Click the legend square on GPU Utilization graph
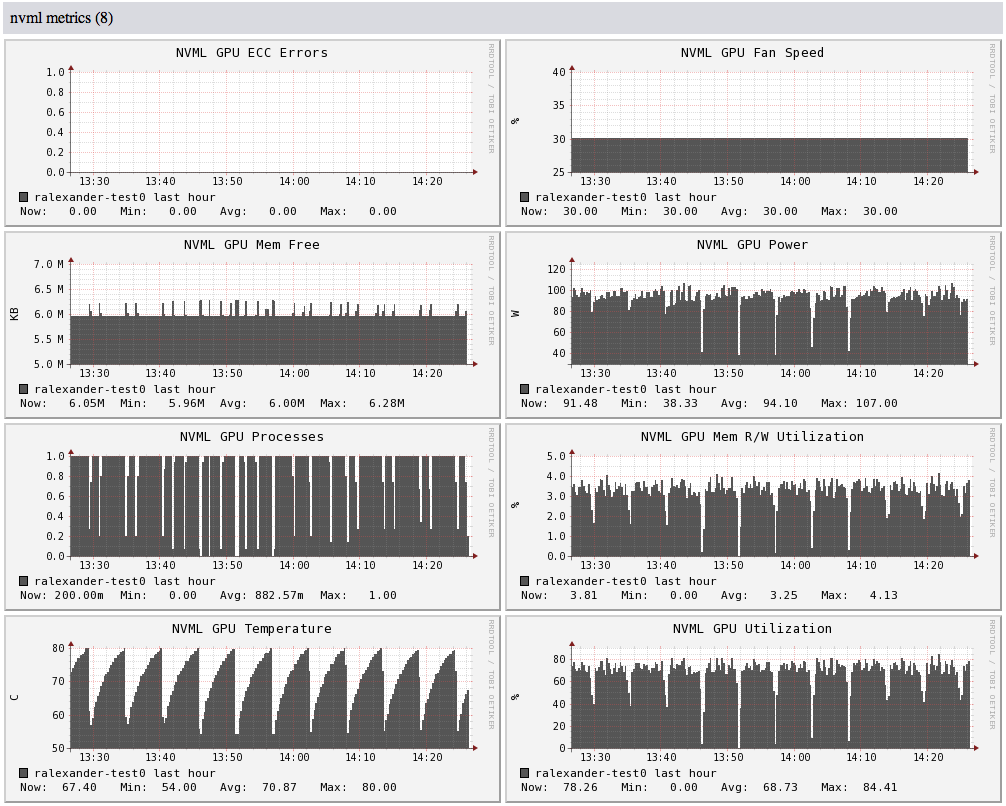Viewport: 1006px width, 806px height. tap(524, 773)
